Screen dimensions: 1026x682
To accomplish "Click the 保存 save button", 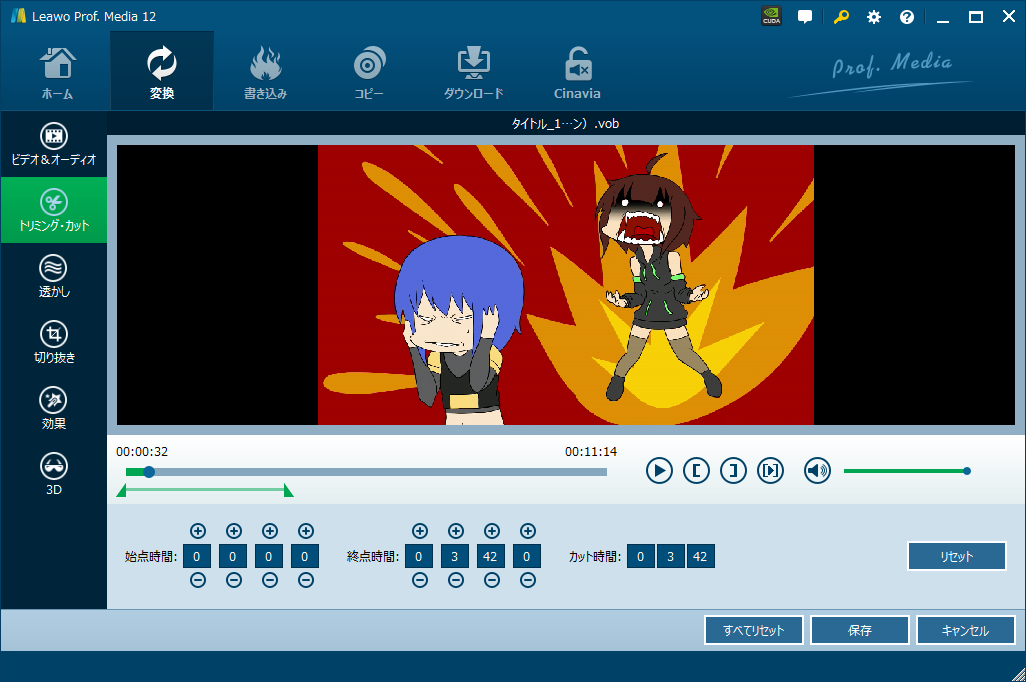I will coord(859,631).
